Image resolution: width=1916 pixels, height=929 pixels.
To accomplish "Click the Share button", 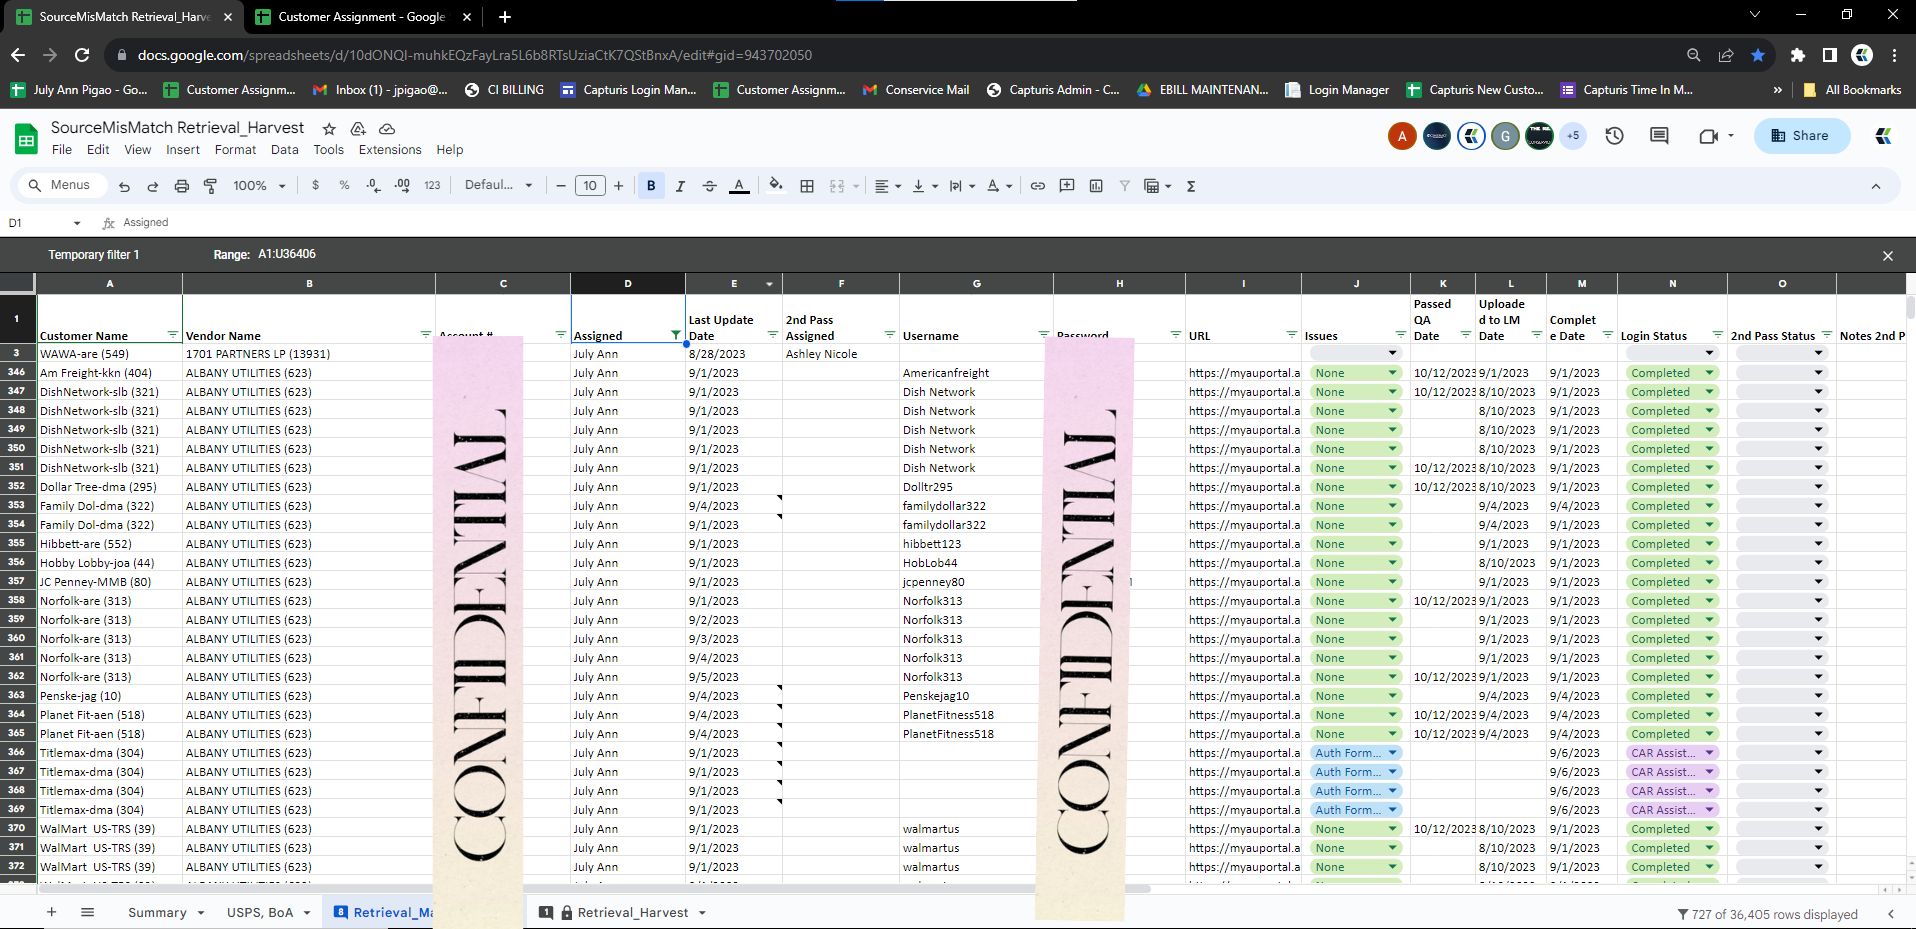I will [x=1801, y=136].
